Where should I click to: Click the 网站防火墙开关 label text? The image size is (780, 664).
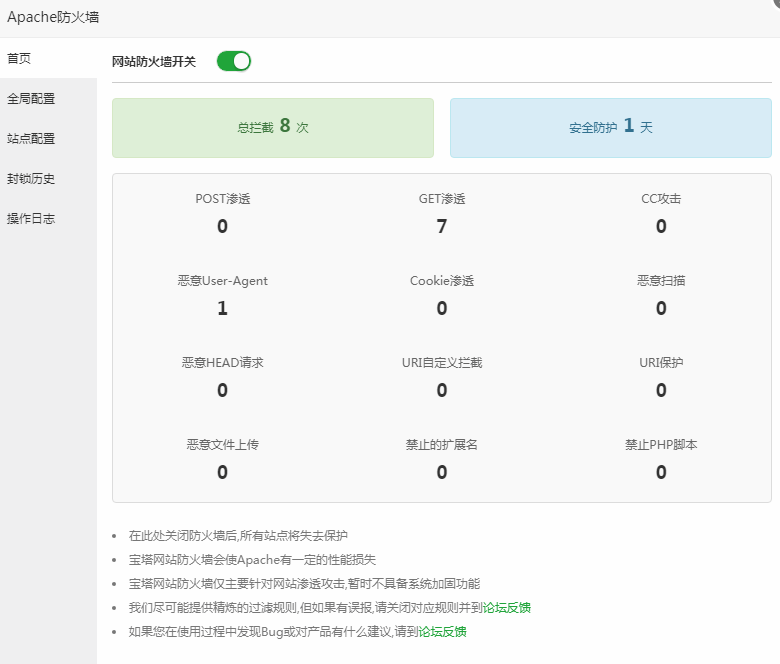pos(154,62)
